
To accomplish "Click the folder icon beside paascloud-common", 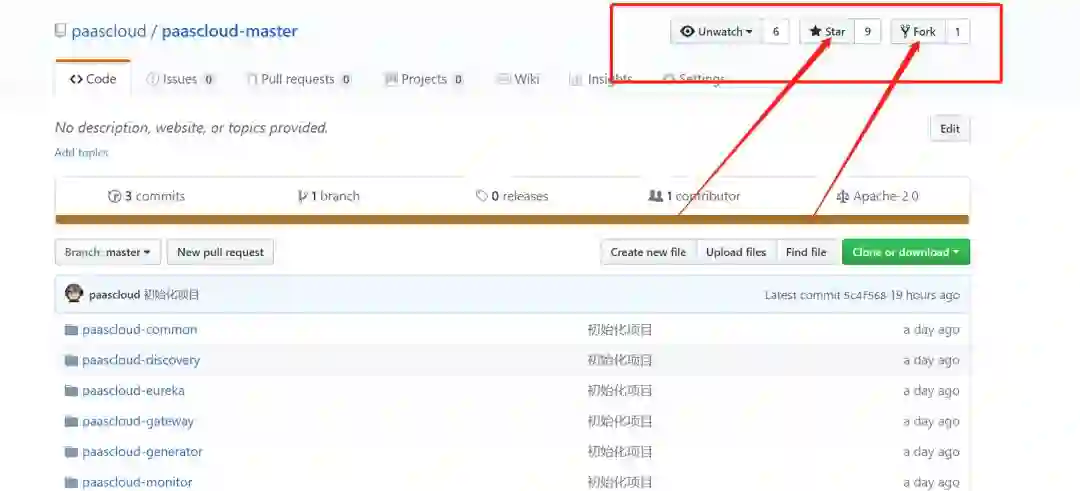I will [x=71, y=330].
